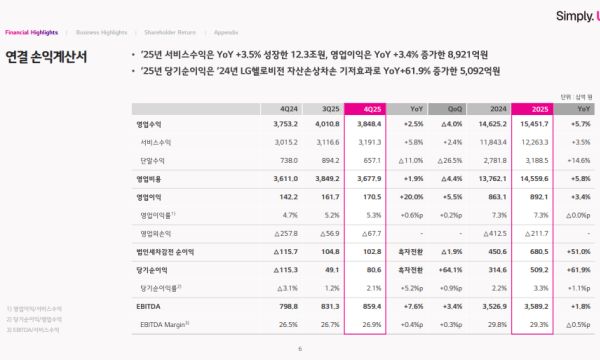The width and height of the screenshot is (600, 360).
Task: Select the 657.1 value in 단말수익 row
Action: (x=372, y=160)
